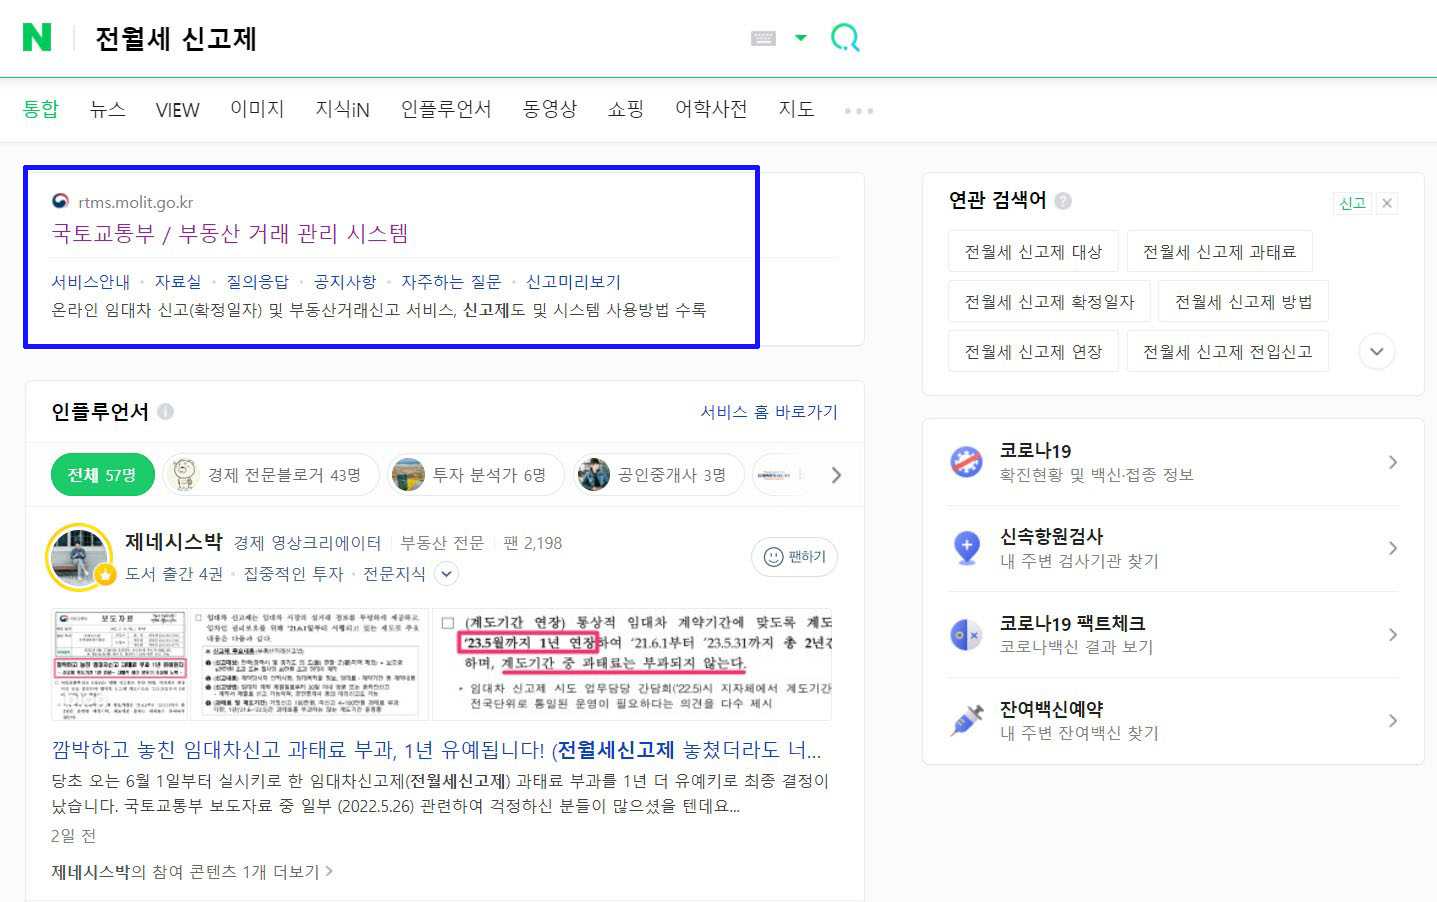Open the 지식iN tab
The height and width of the screenshot is (902, 1437).
click(342, 109)
